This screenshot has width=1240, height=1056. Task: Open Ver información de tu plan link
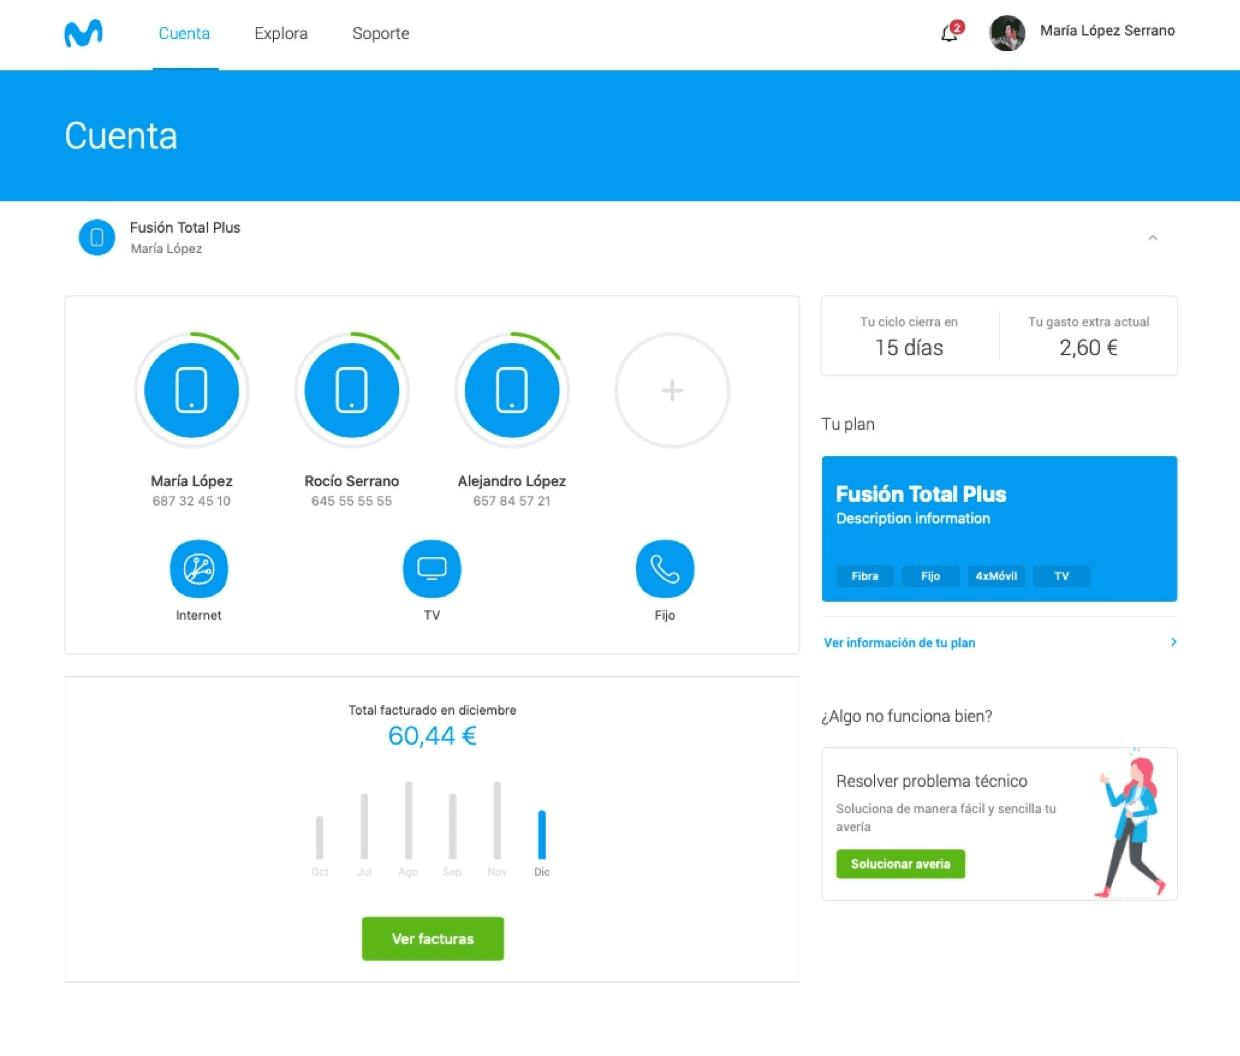(x=899, y=643)
